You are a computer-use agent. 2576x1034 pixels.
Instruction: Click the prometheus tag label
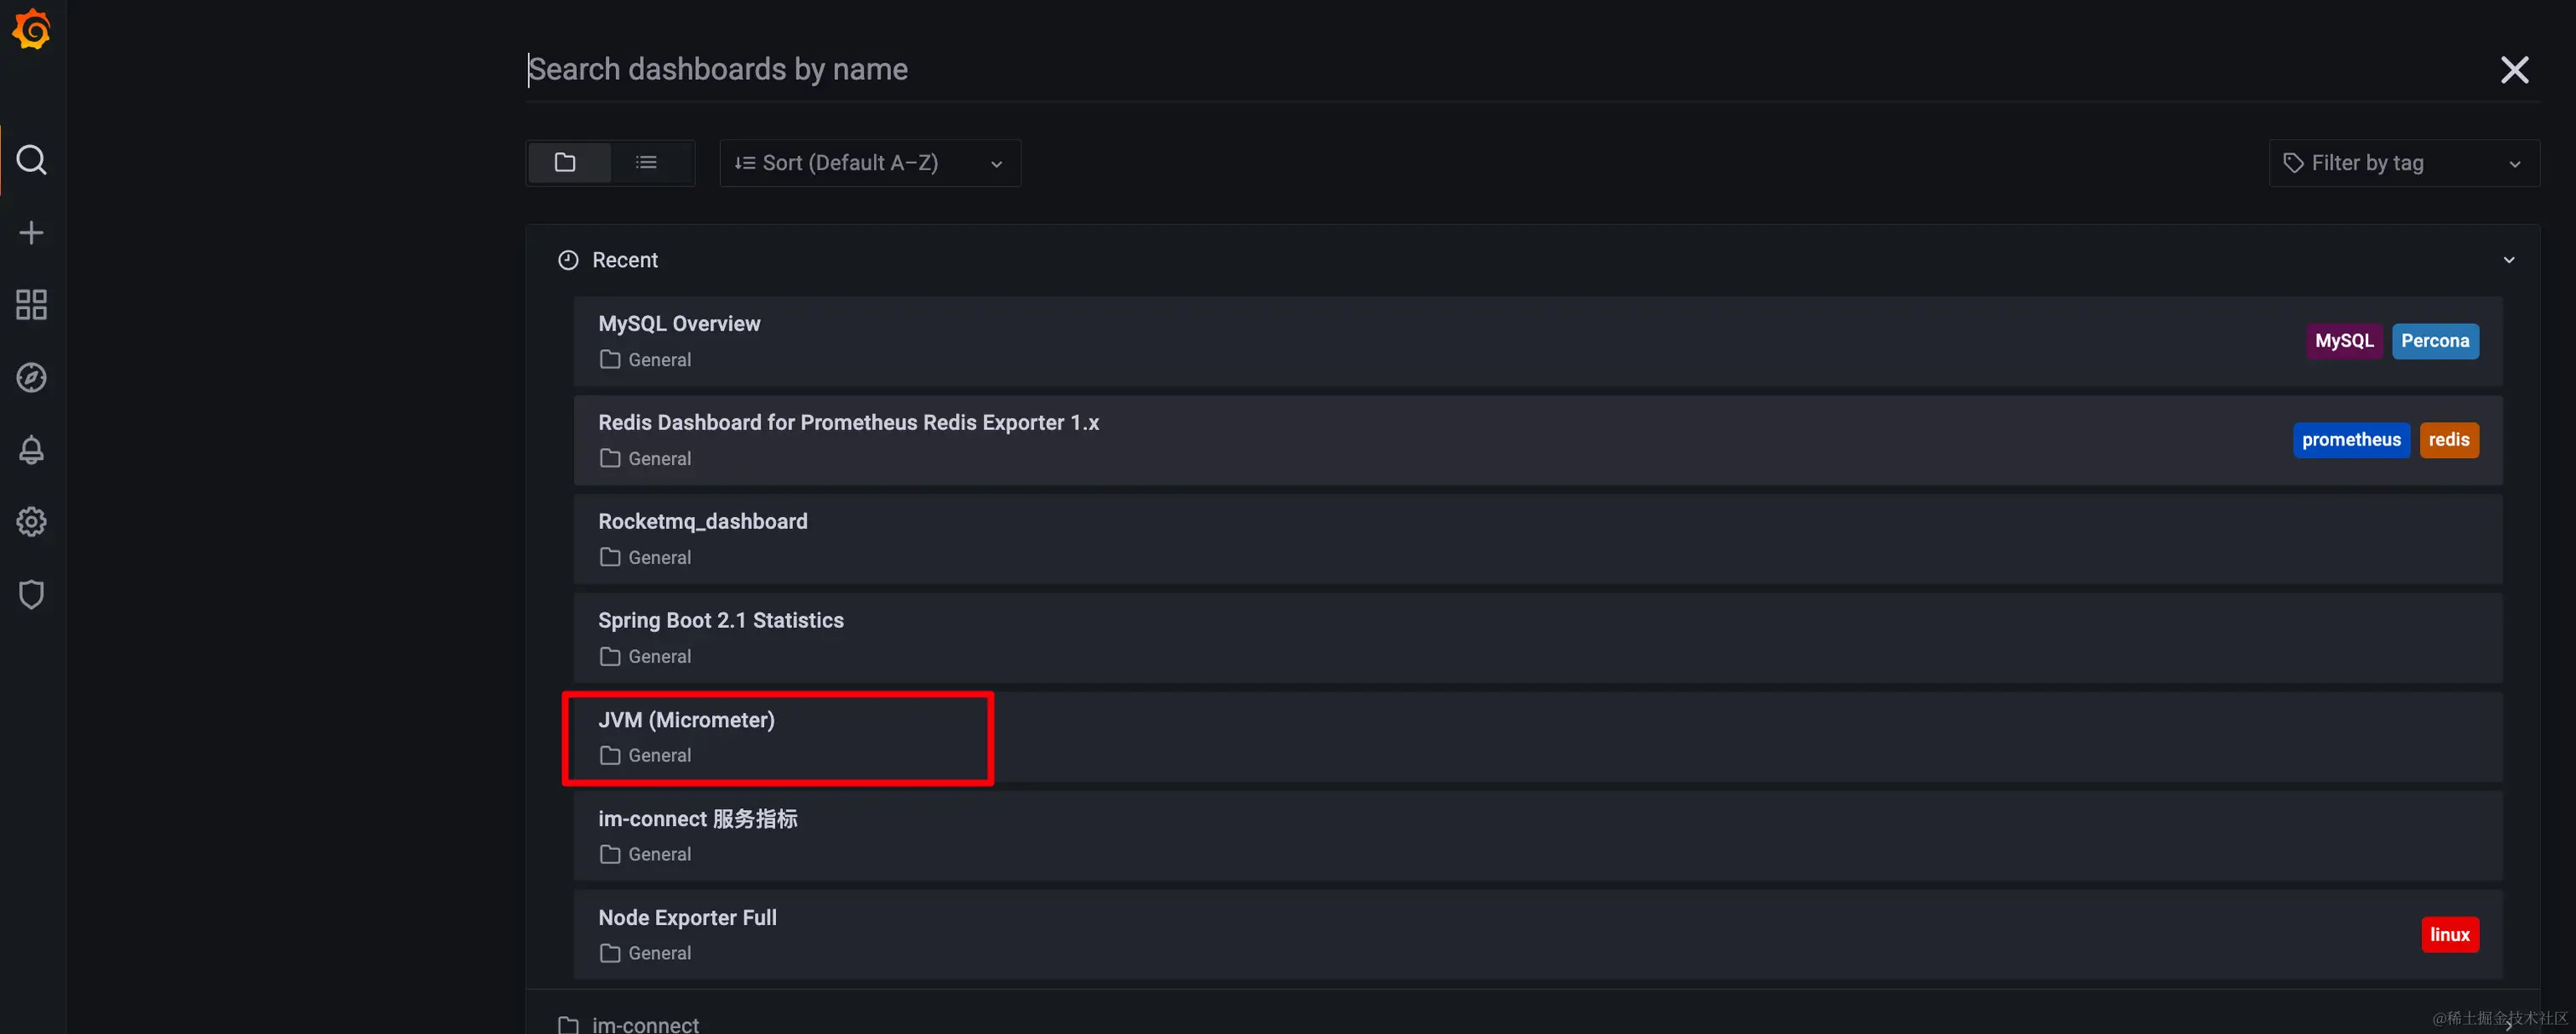[2350, 440]
